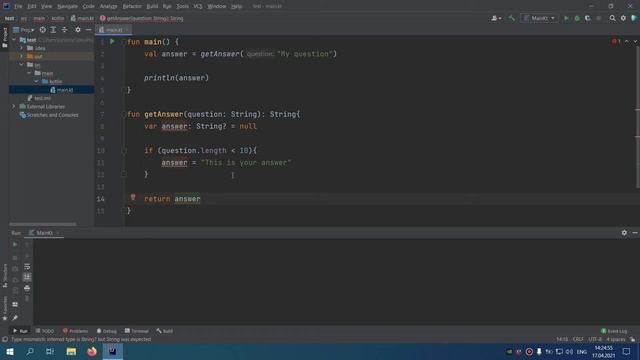Screen dimensions: 640x360
Task: Collapse the main folder in tree
Action: point(29,73)
